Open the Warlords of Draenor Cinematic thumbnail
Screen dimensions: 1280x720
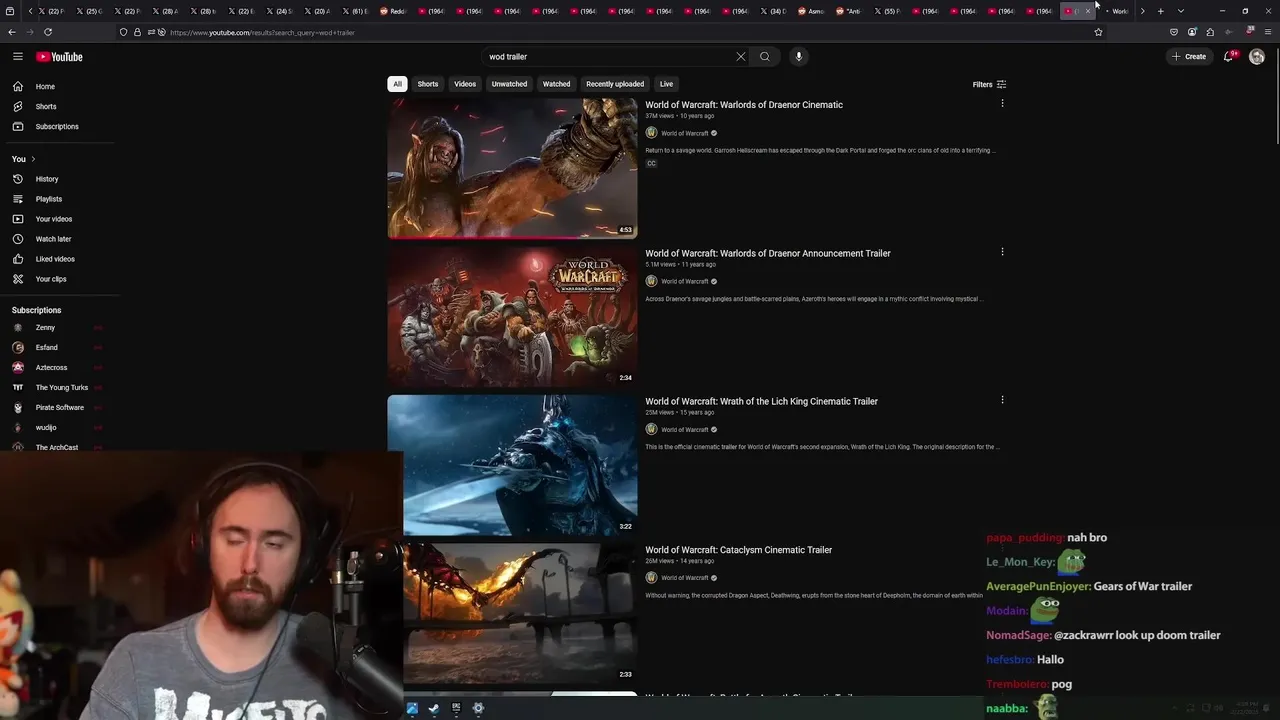[512, 168]
